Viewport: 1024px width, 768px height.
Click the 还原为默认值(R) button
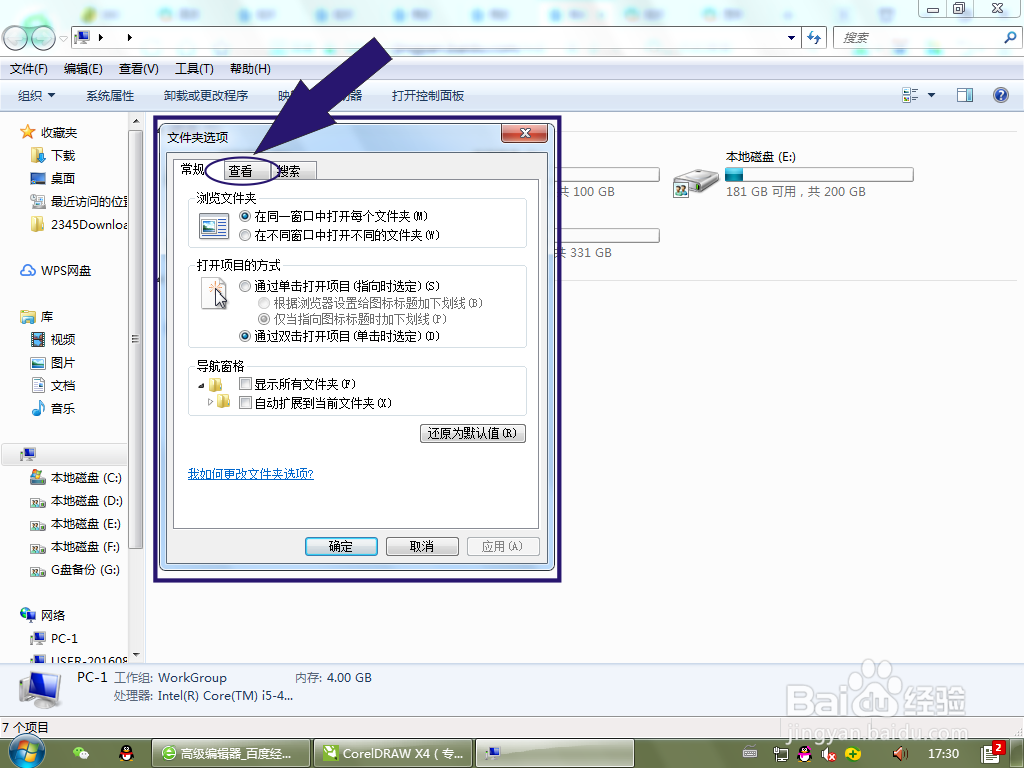point(472,433)
